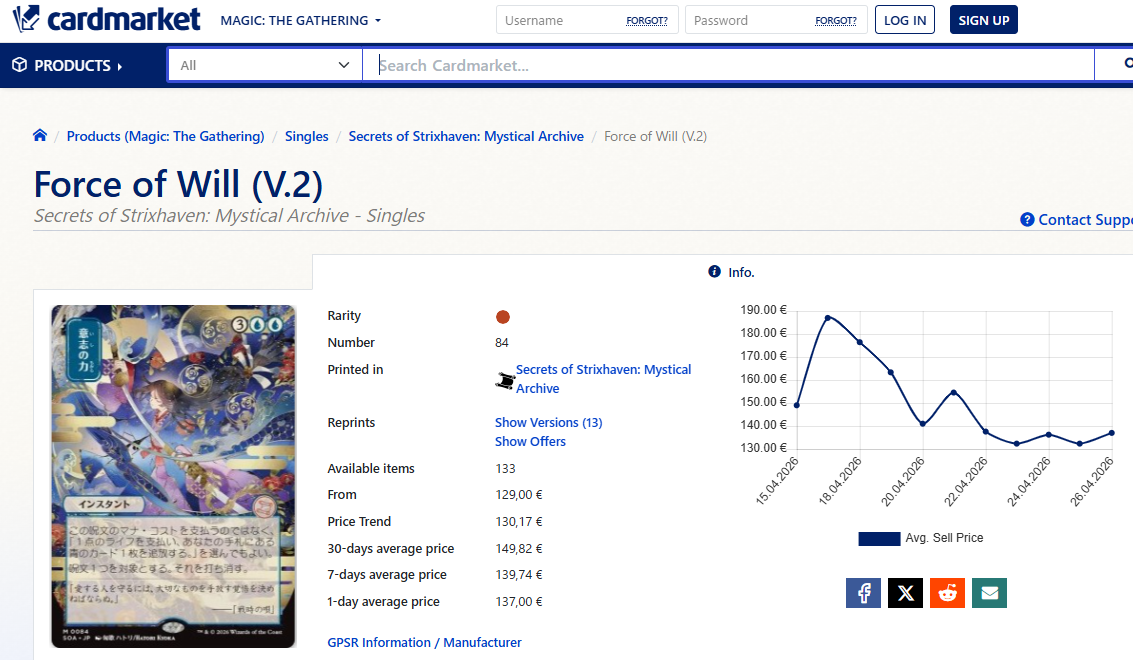Open Secrets of Strixhaven: Mystical Archive breadcrumb
This screenshot has width=1133, height=660.
[466, 136]
